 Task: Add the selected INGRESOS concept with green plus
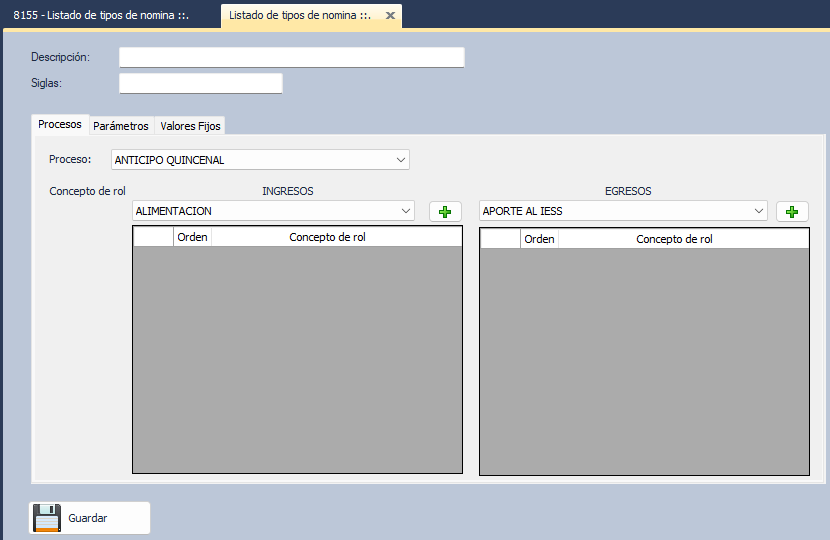pos(445,212)
